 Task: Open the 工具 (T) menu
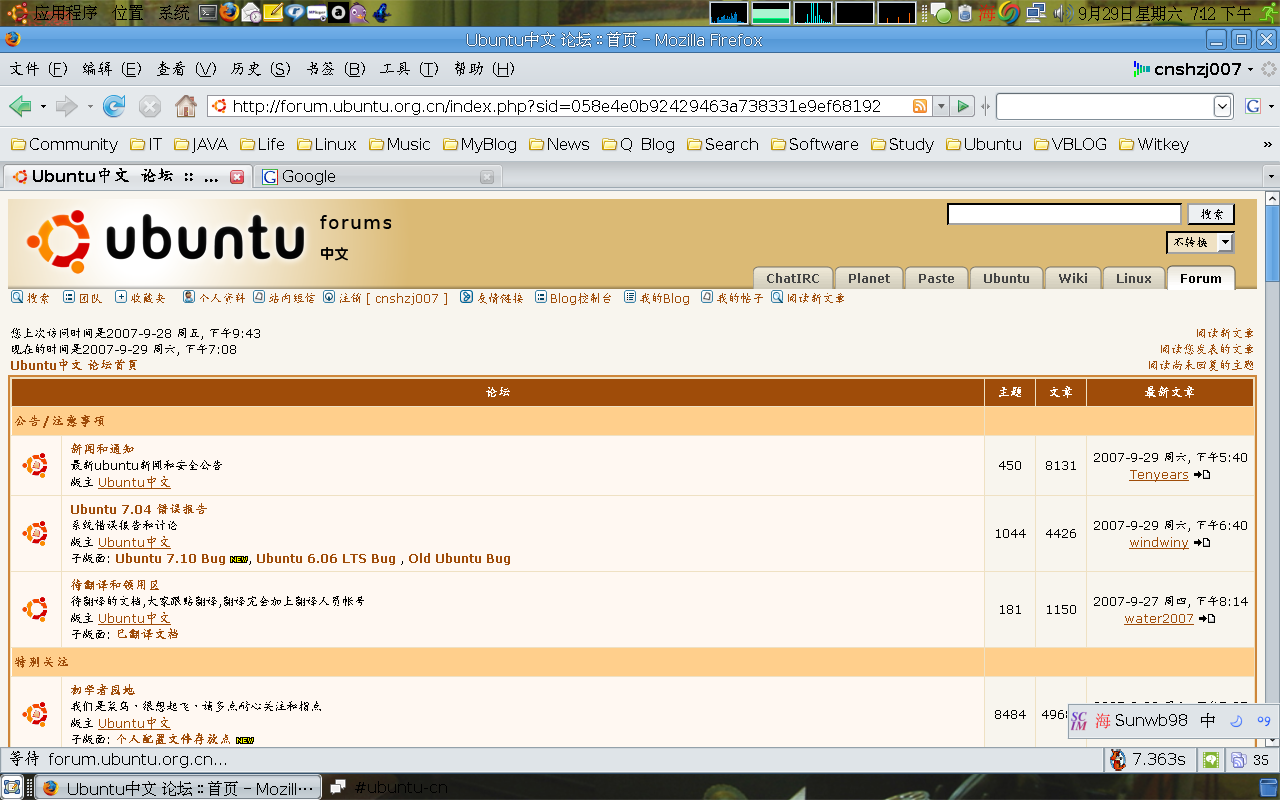[409, 69]
